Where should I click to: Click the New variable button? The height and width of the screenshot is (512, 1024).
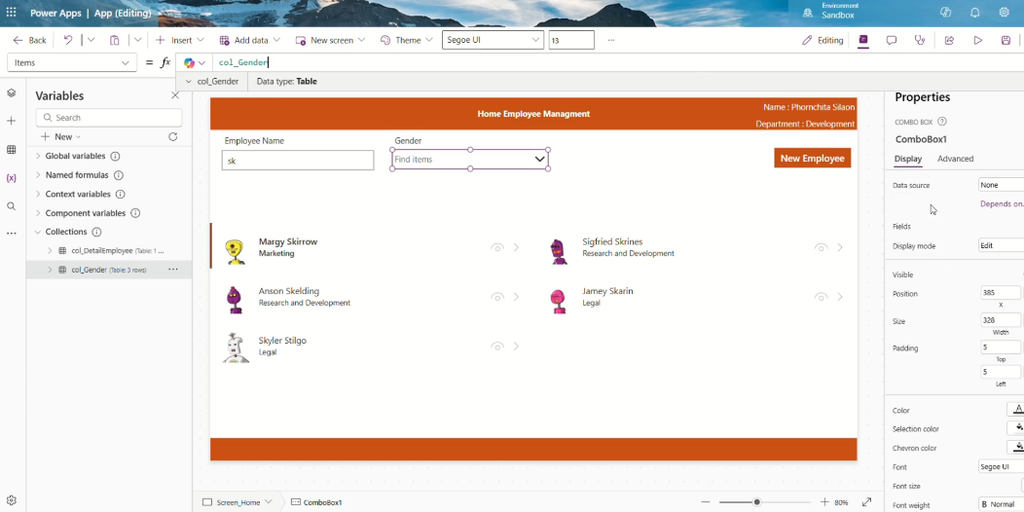pyautogui.click(x=61, y=136)
